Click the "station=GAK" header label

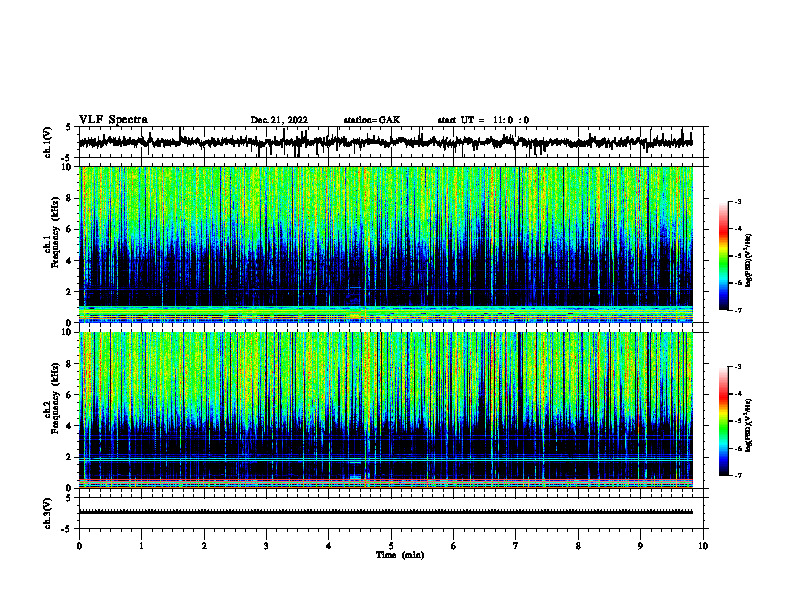tap(372, 120)
